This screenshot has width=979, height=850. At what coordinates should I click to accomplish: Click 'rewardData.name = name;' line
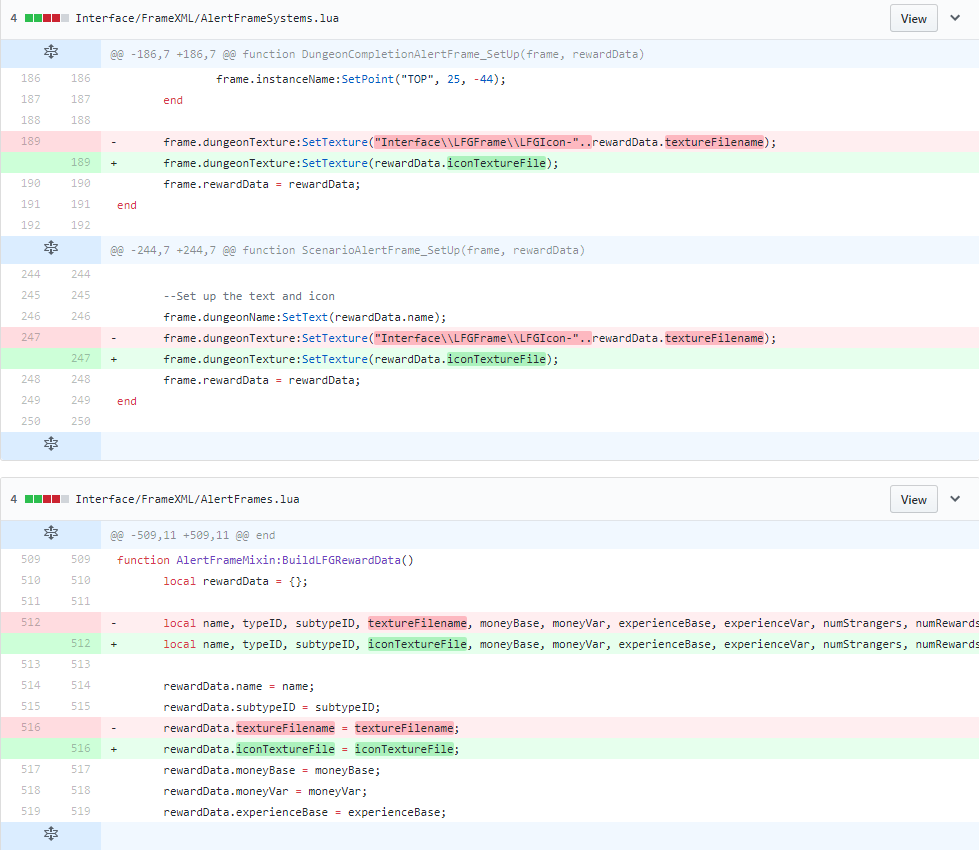tap(239, 686)
